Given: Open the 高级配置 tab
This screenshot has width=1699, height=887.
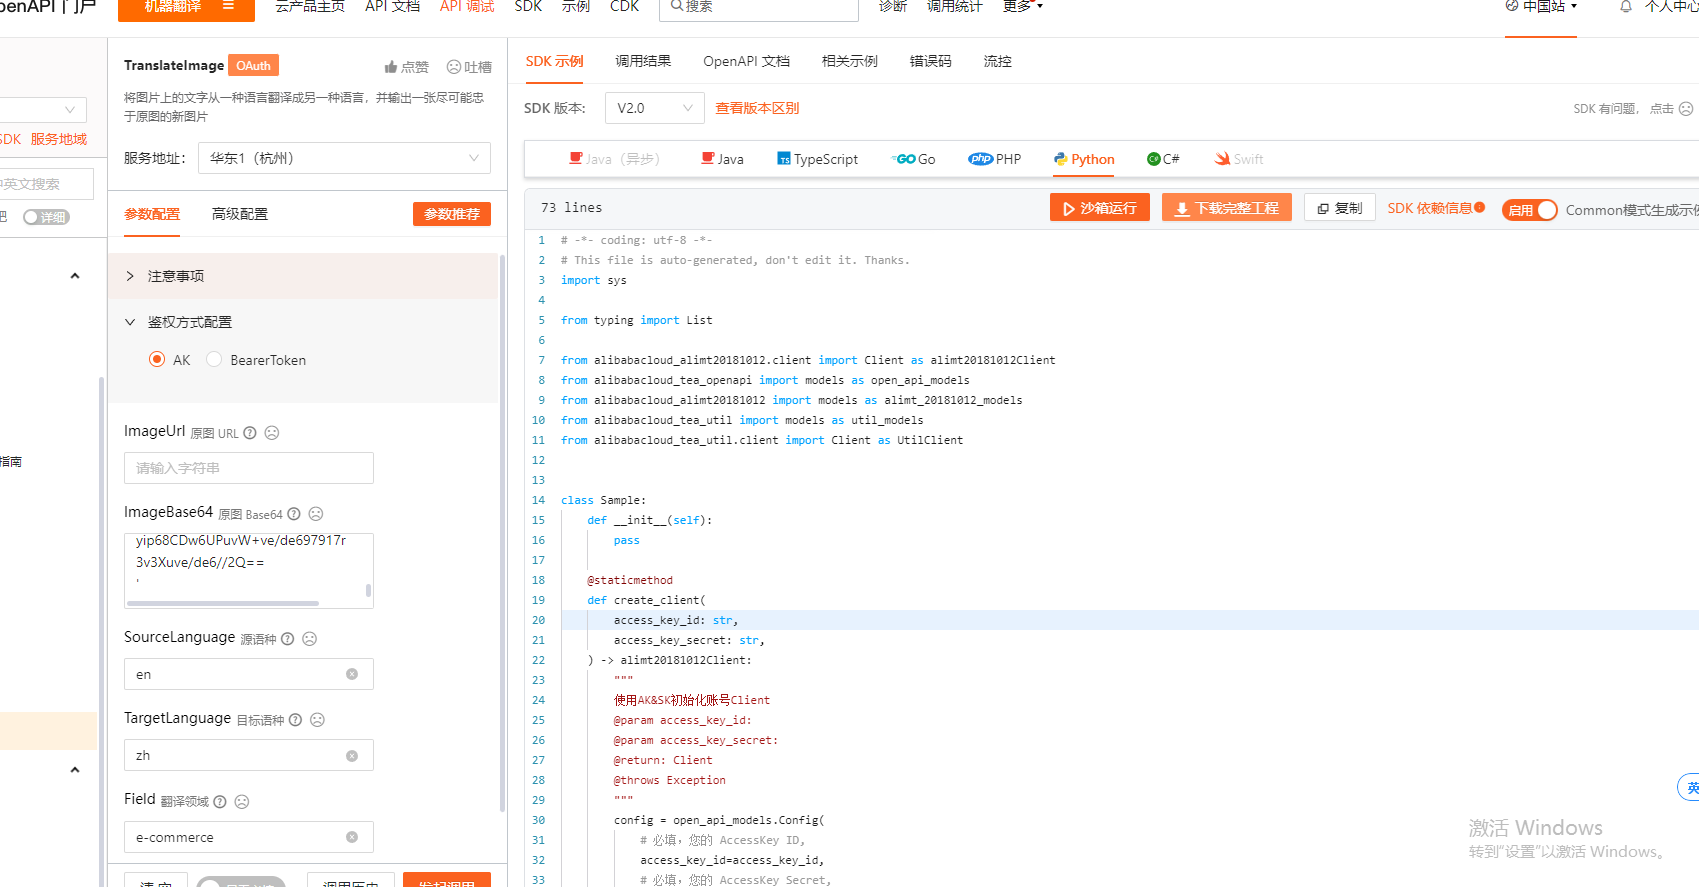Looking at the screenshot, I should [240, 214].
